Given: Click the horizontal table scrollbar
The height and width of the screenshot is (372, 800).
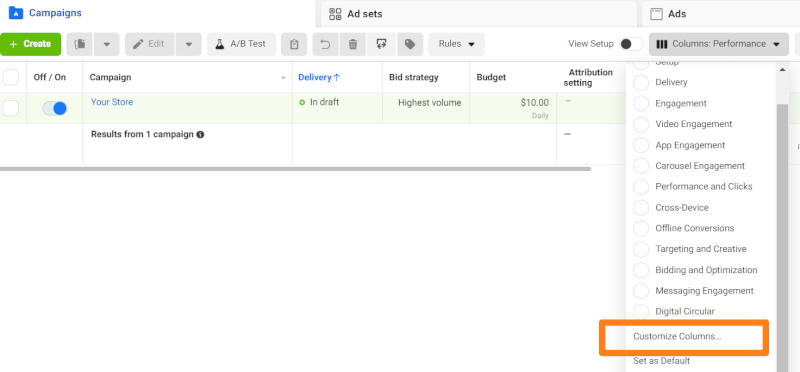Looking at the screenshot, I should tap(295, 168).
